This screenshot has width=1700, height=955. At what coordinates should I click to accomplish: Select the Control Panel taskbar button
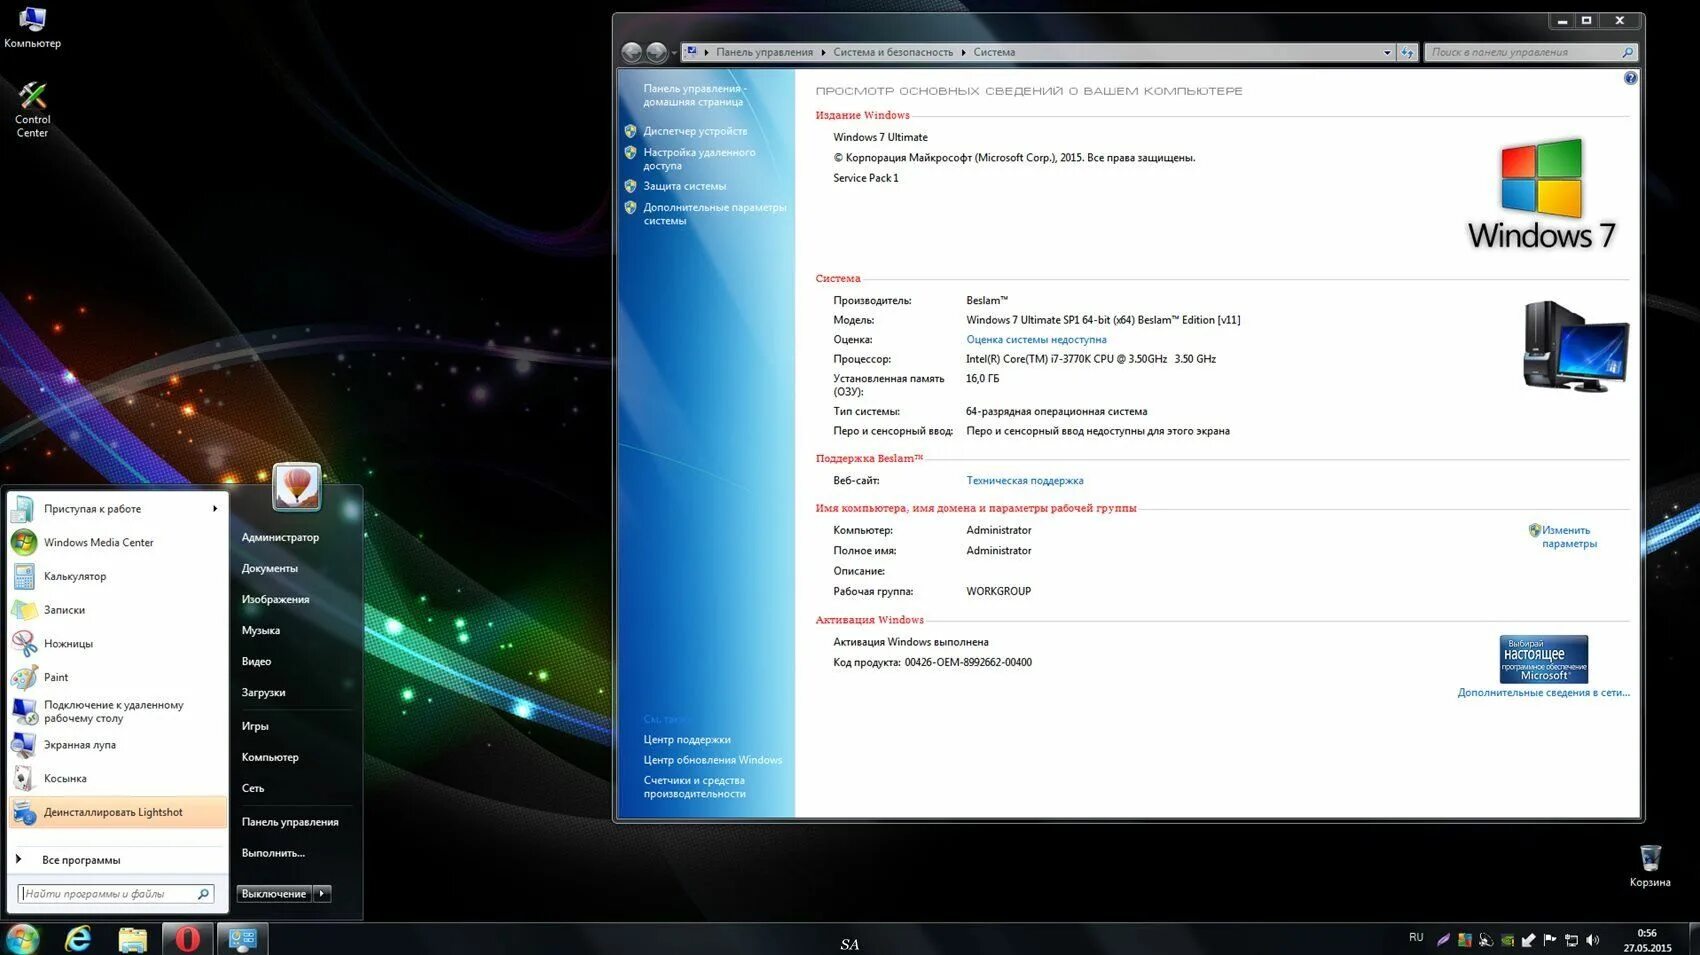tap(243, 939)
